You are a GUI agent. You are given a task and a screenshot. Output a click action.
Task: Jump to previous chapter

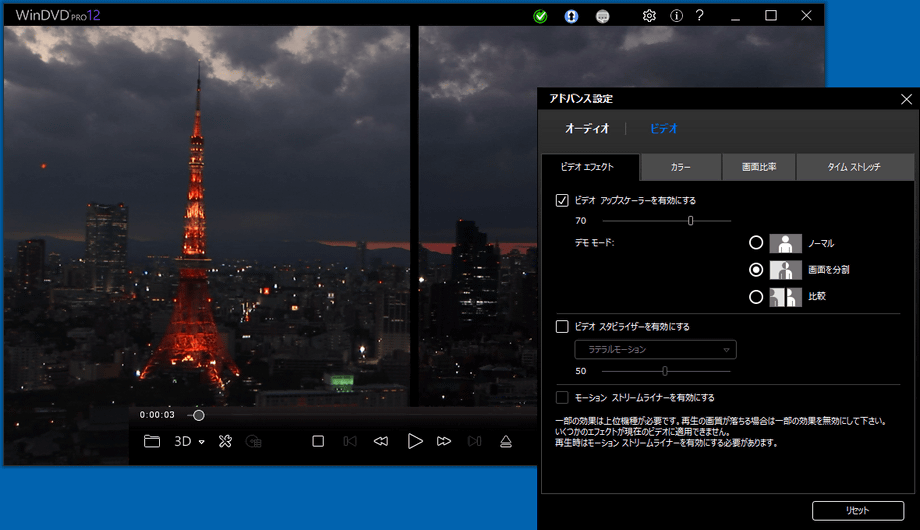point(350,441)
